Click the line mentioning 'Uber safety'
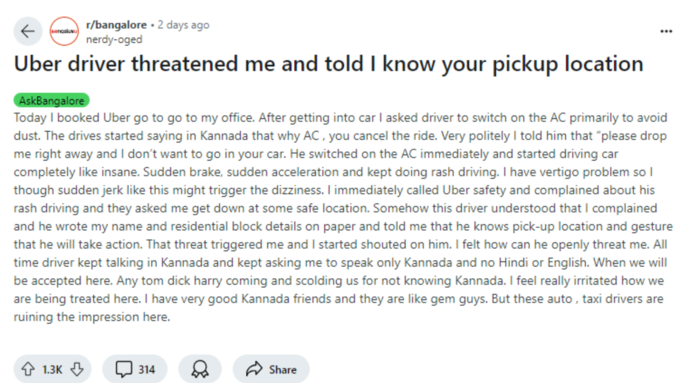 click(334, 190)
